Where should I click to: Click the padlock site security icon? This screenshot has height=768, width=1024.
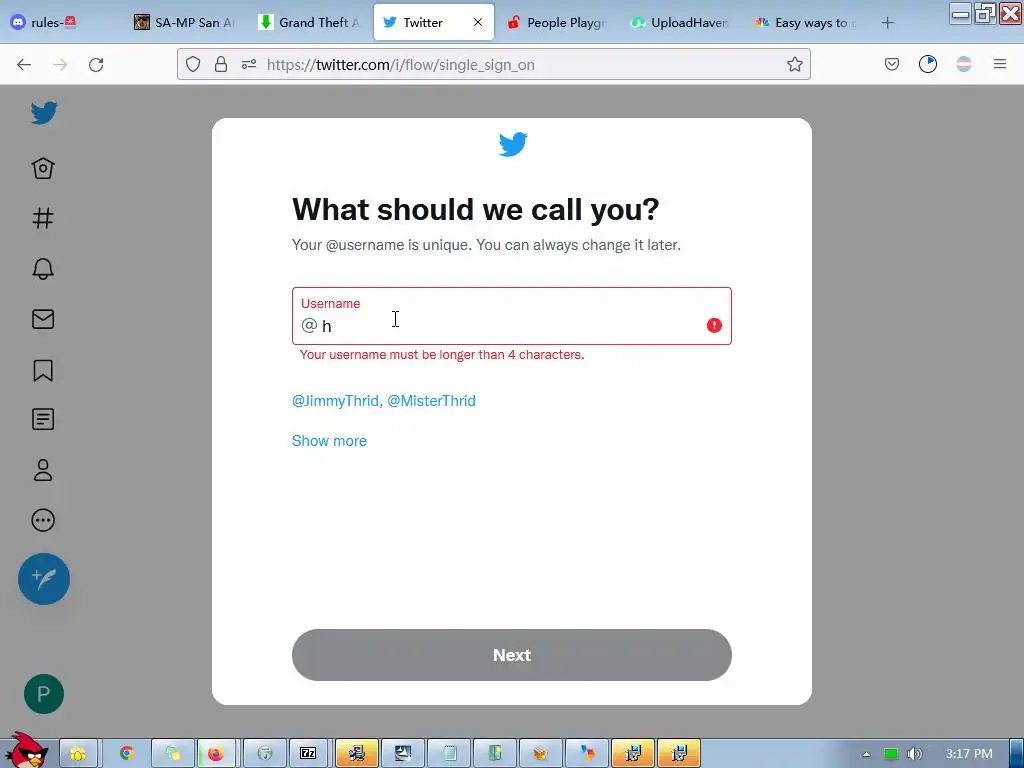[x=221, y=64]
